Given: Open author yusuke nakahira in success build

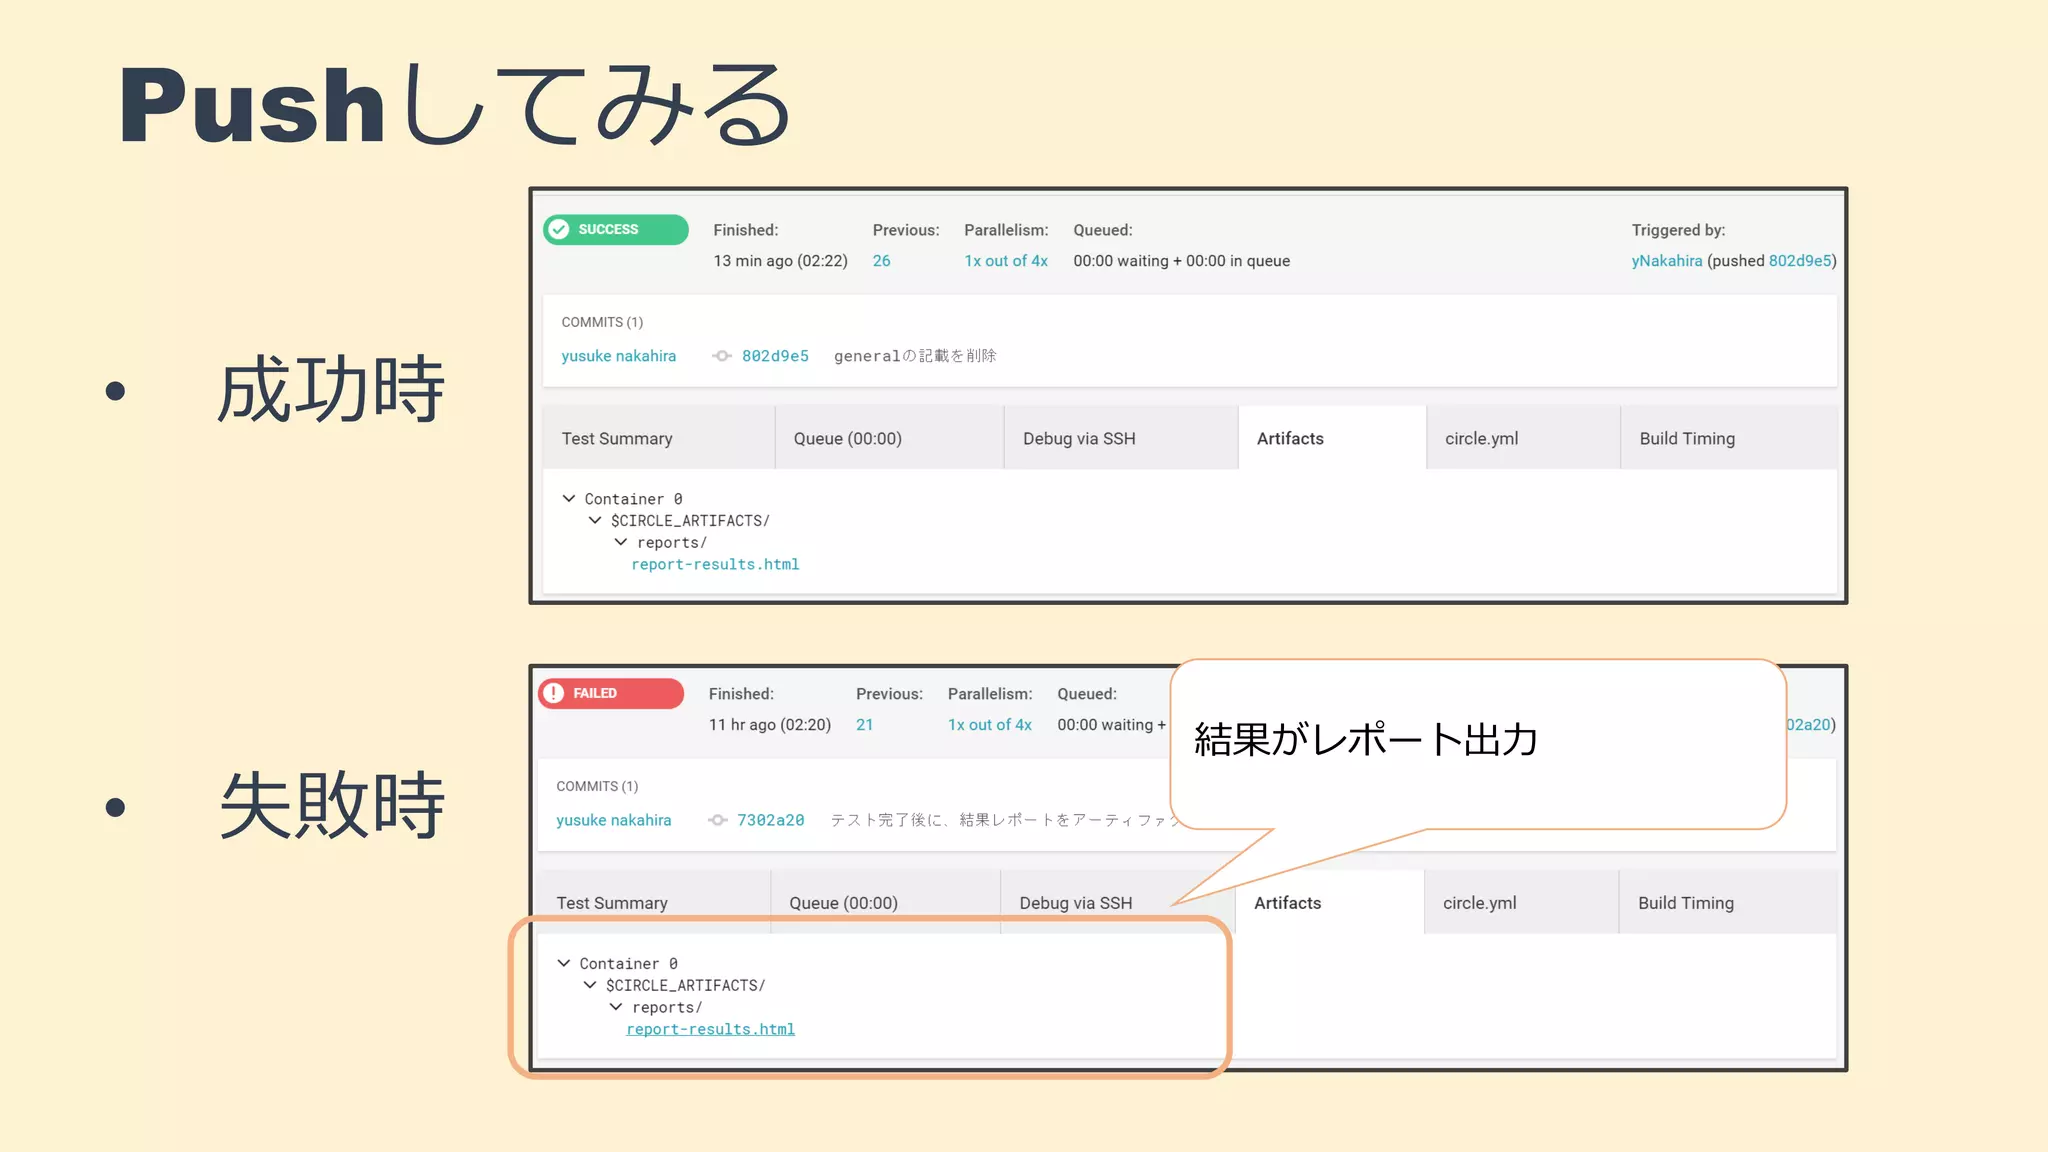Looking at the screenshot, I should [x=619, y=356].
